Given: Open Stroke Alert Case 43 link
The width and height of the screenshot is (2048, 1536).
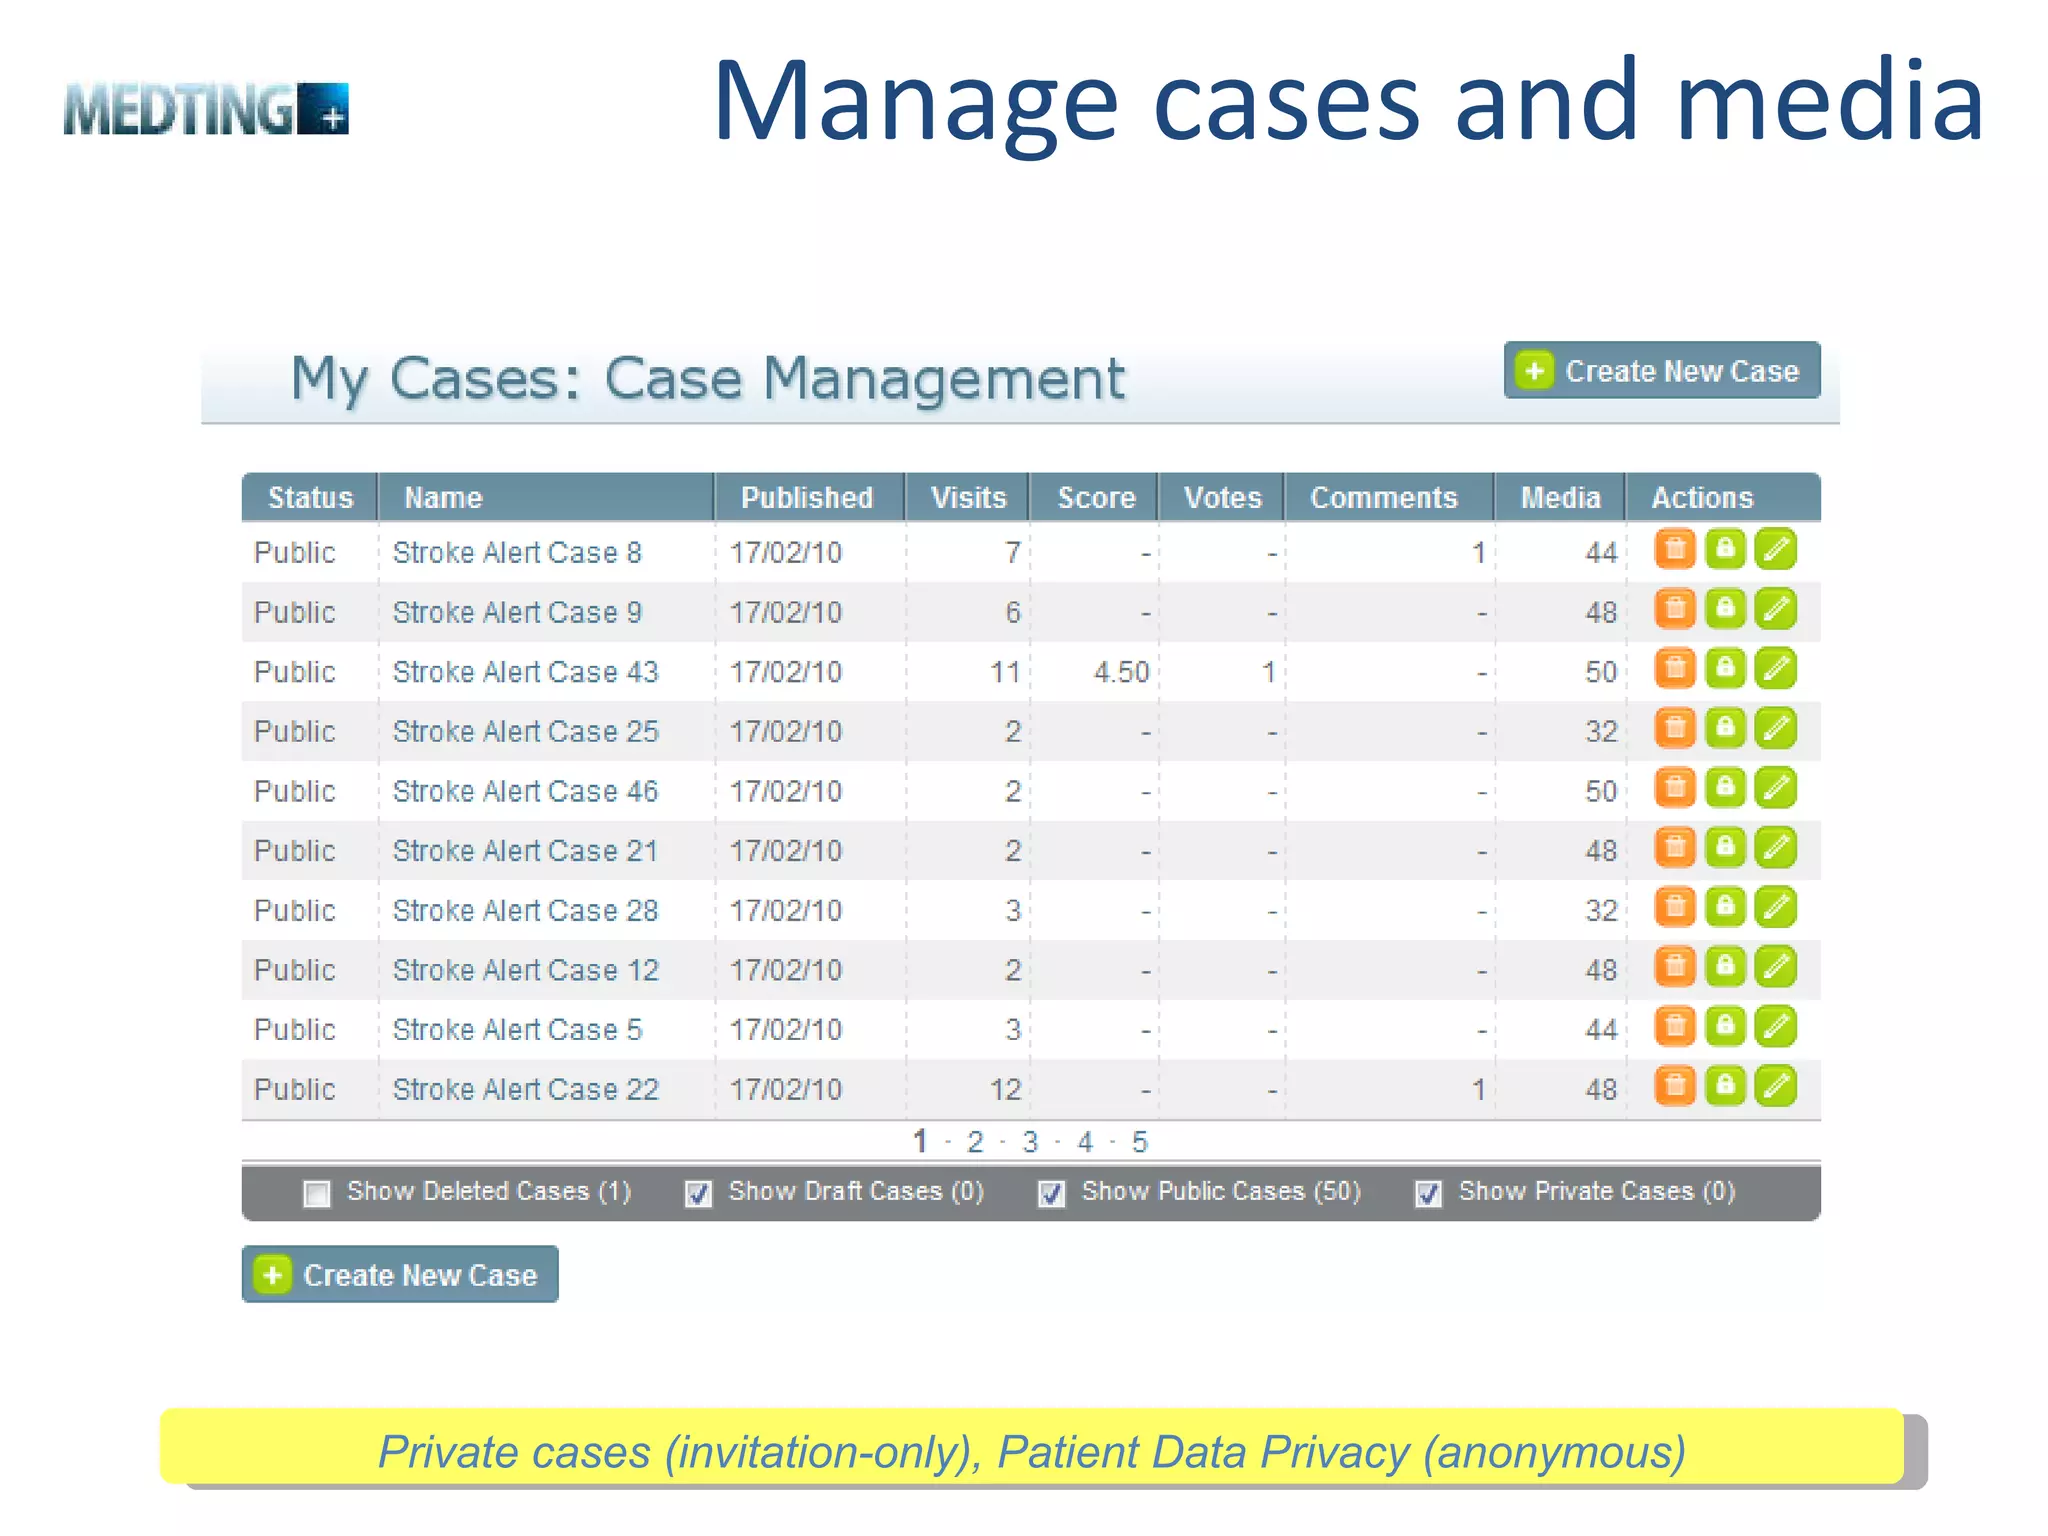Looking at the screenshot, I should (526, 672).
